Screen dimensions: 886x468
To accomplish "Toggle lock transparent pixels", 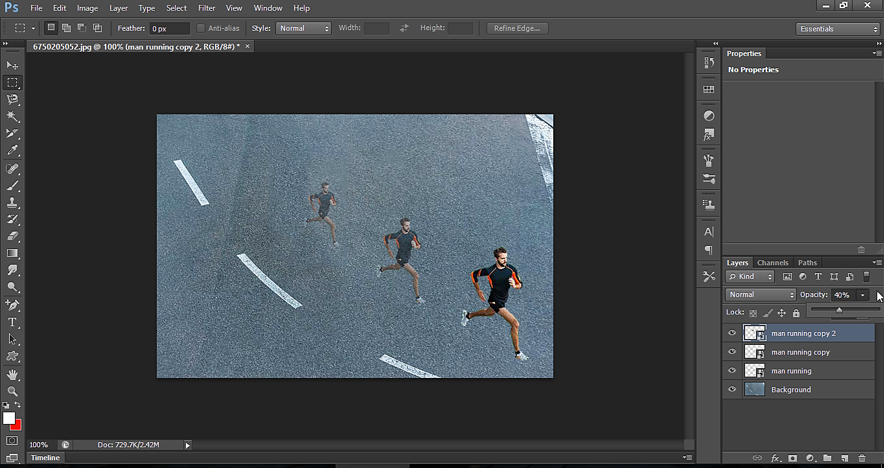I will (x=753, y=313).
